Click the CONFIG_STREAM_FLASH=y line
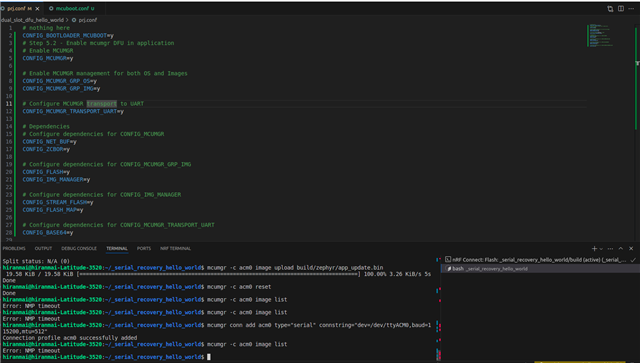640x363 pixels. pos(58,202)
